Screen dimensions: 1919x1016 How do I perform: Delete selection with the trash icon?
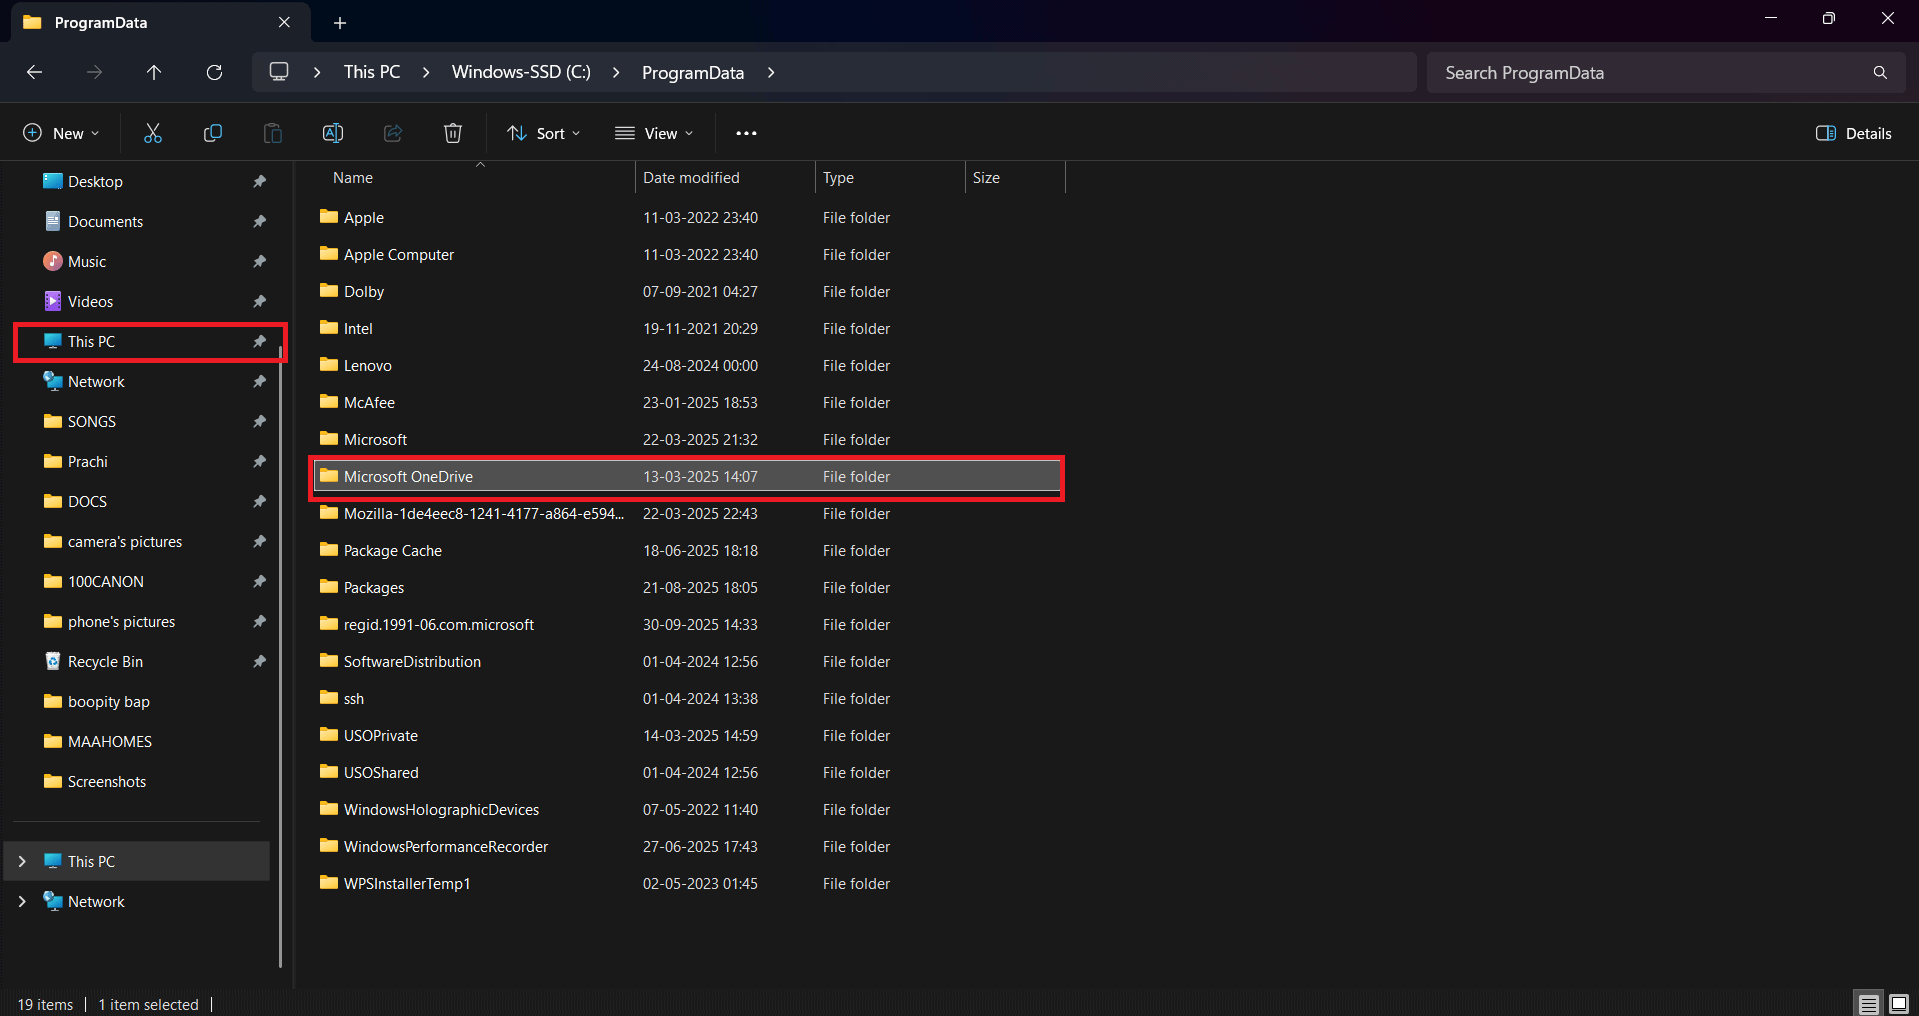(x=453, y=133)
